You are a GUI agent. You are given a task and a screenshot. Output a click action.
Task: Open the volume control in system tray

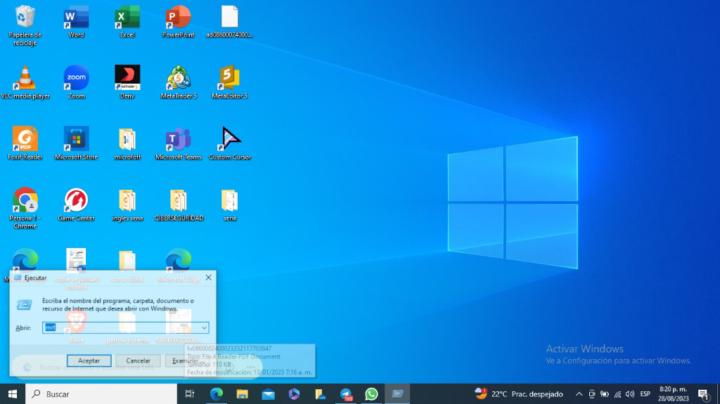point(630,394)
